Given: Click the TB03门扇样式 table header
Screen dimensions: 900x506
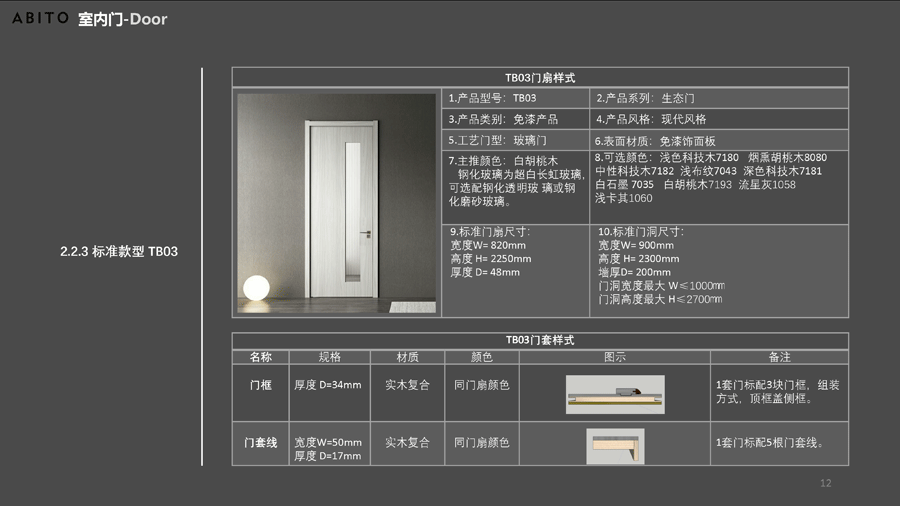Looking at the screenshot, I should (x=540, y=78).
